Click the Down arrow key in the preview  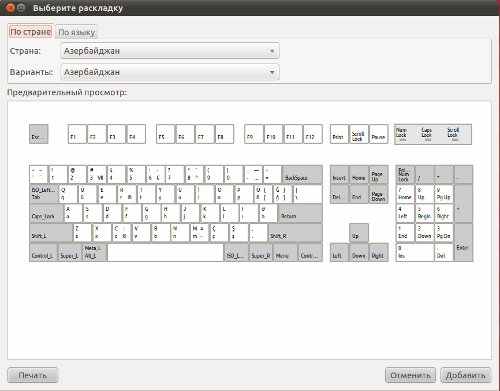tap(359, 252)
